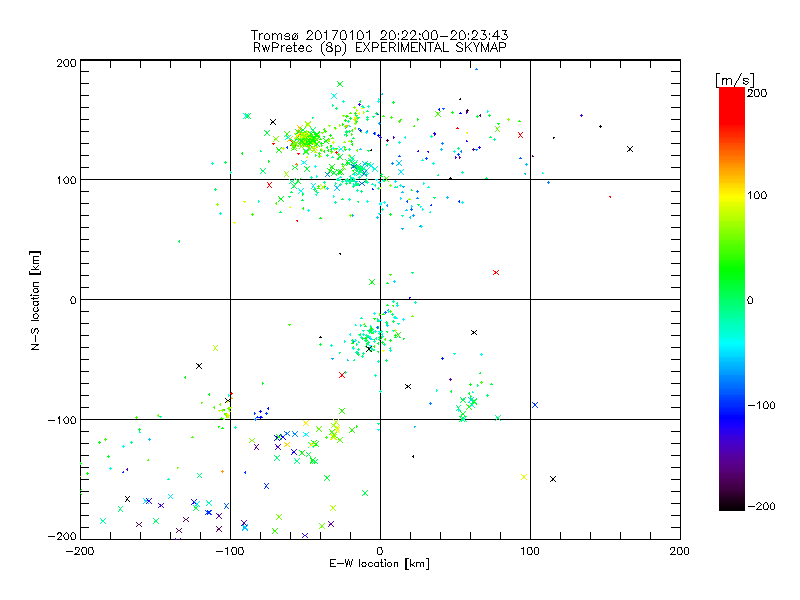Image resolution: width=800 pixels, height=600 pixels.
Task: Select the black X marker beside the lower-right yellow X
Action: [553, 479]
